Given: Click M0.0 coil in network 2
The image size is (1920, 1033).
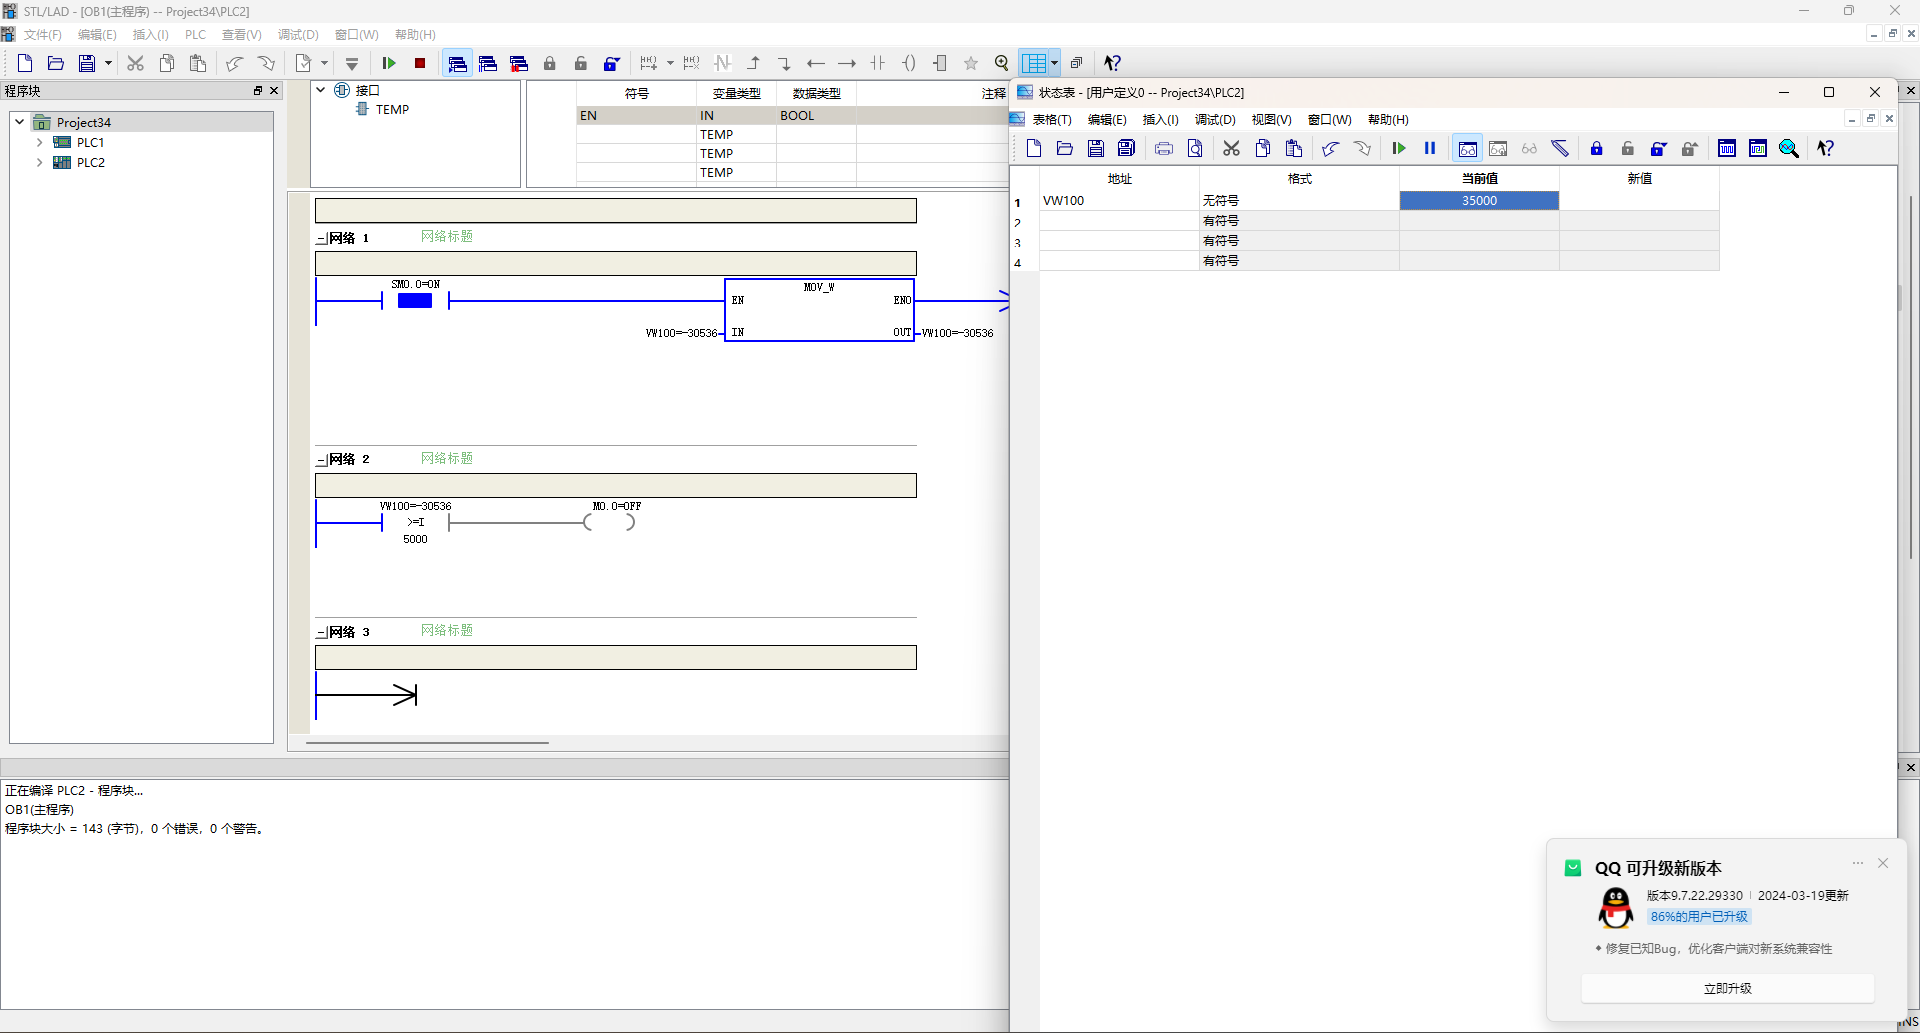Looking at the screenshot, I should pyautogui.click(x=610, y=522).
